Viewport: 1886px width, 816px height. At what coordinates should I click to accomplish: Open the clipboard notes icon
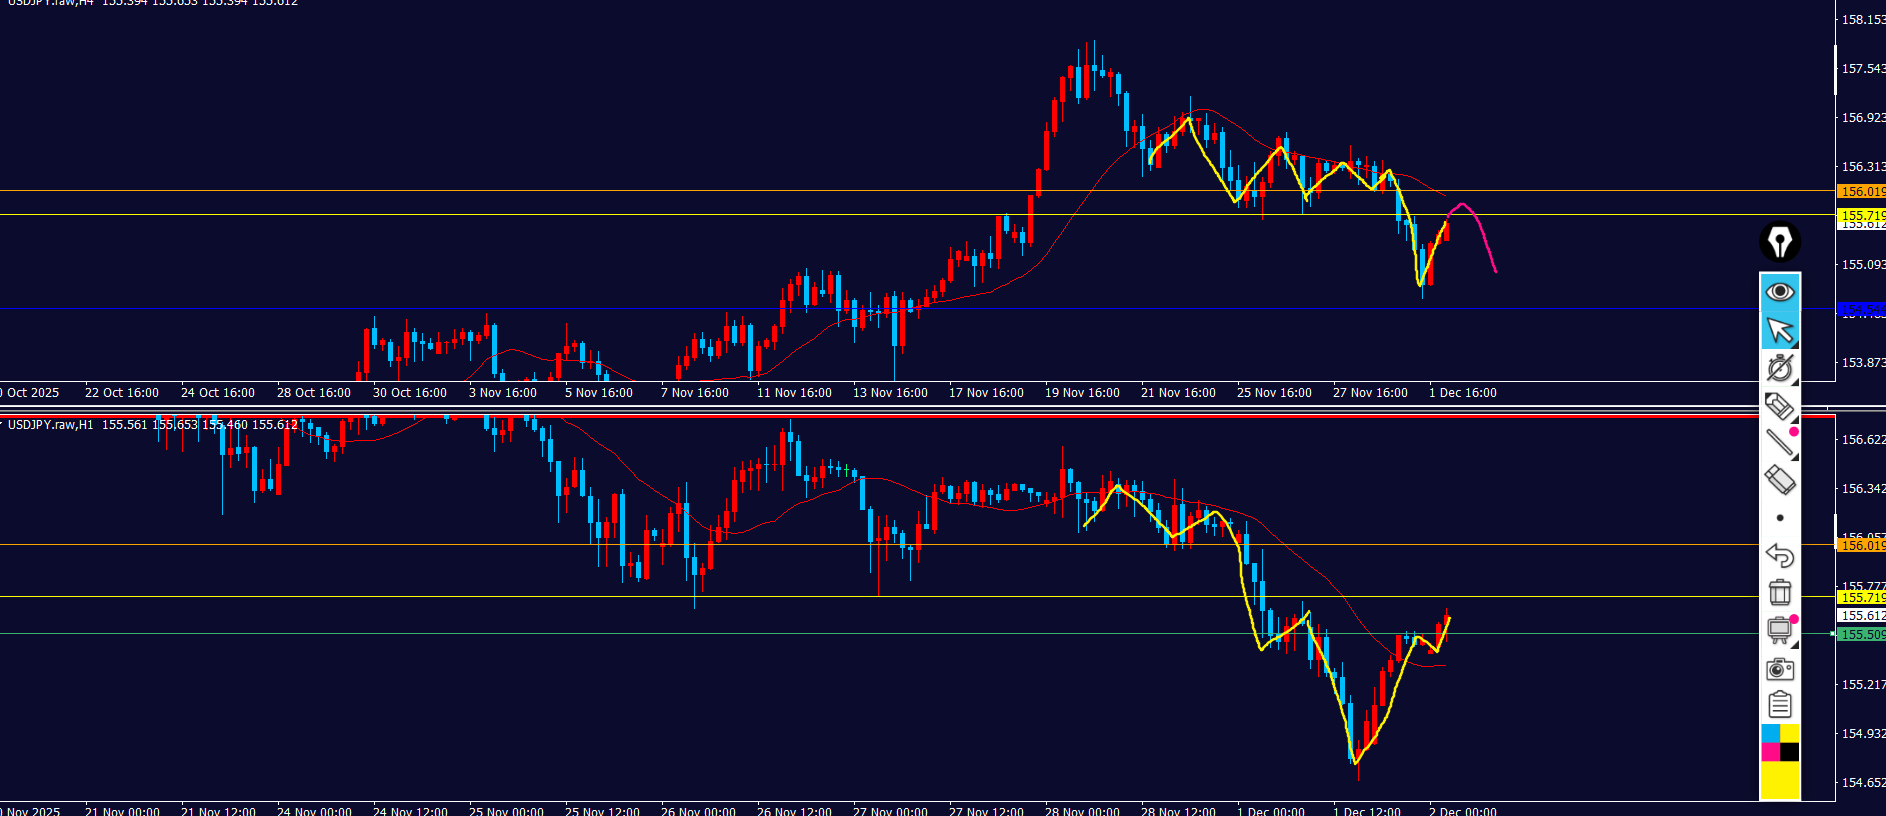click(1780, 705)
